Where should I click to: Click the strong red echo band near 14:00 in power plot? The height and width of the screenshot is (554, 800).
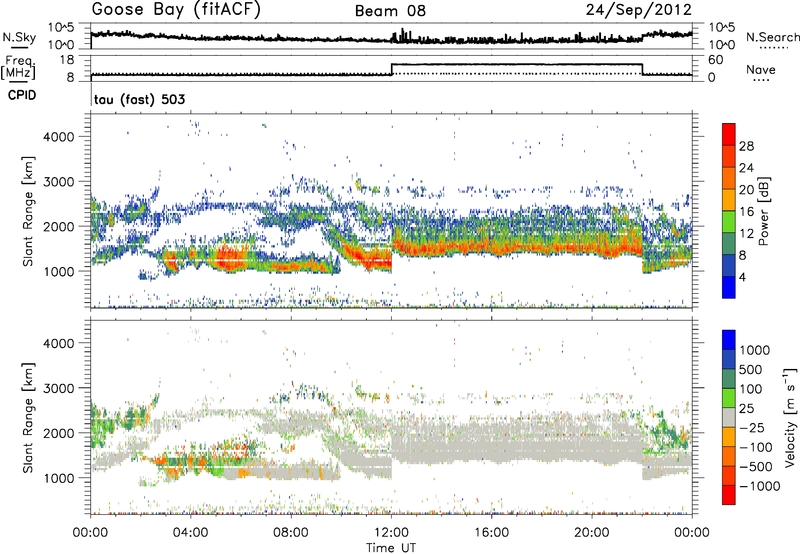click(x=439, y=248)
